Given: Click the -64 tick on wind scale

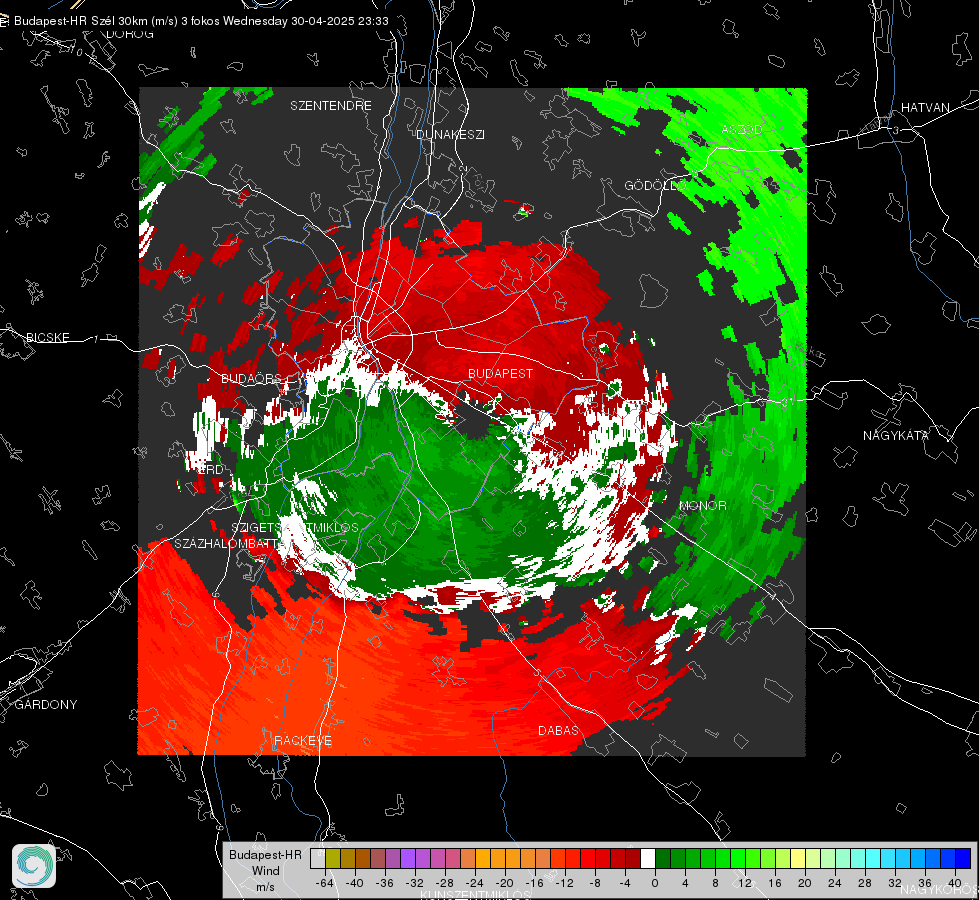Looking at the screenshot, I should point(325,883).
